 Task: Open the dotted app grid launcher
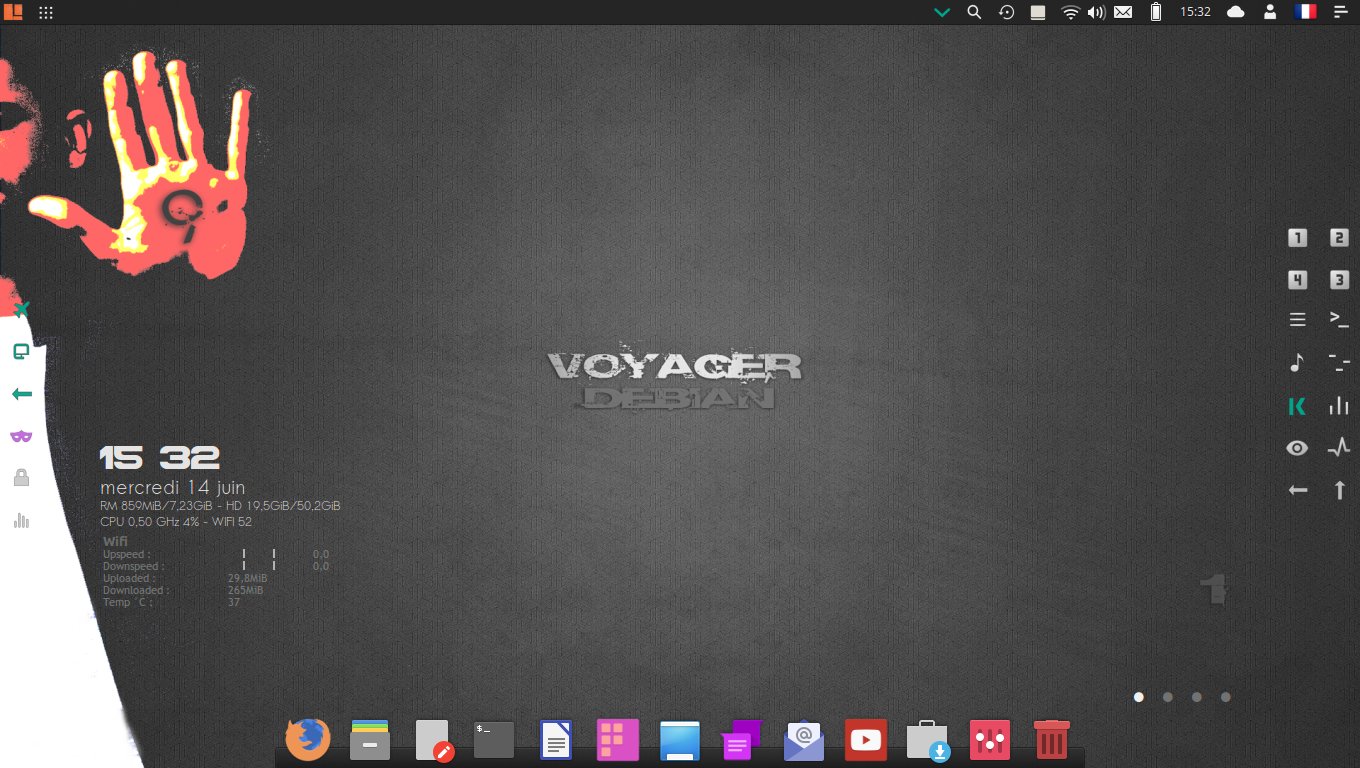[x=46, y=12]
